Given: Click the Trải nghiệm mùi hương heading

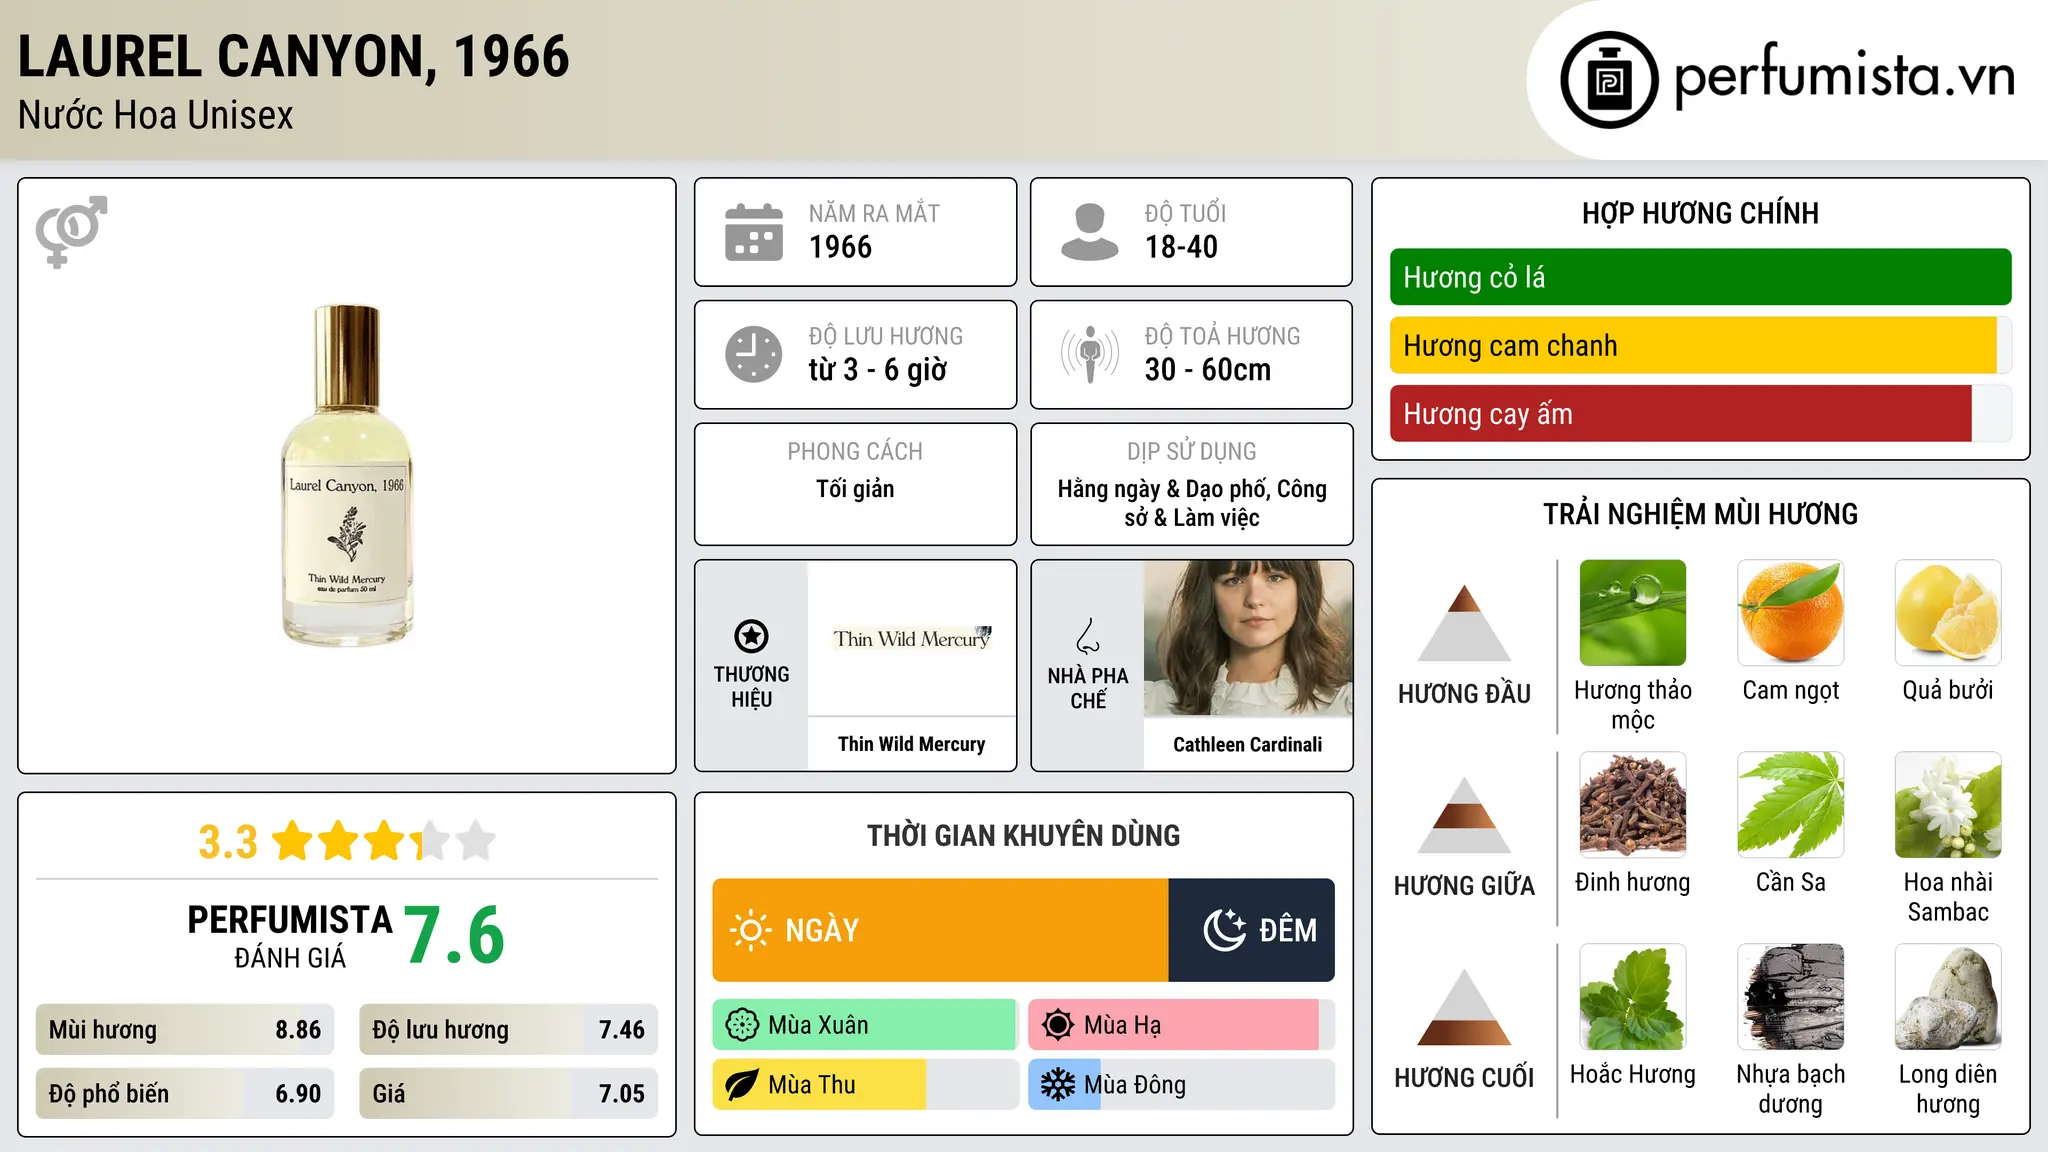Looking at the screenshot, I should (1700, 514).
